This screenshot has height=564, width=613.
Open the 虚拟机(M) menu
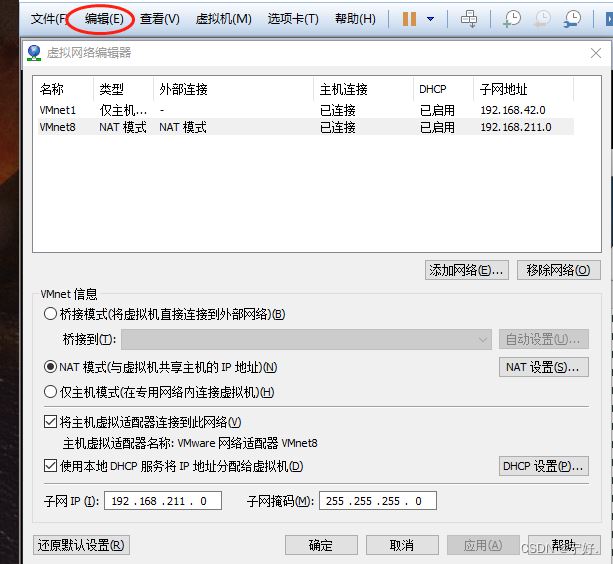tap(224, 18)
